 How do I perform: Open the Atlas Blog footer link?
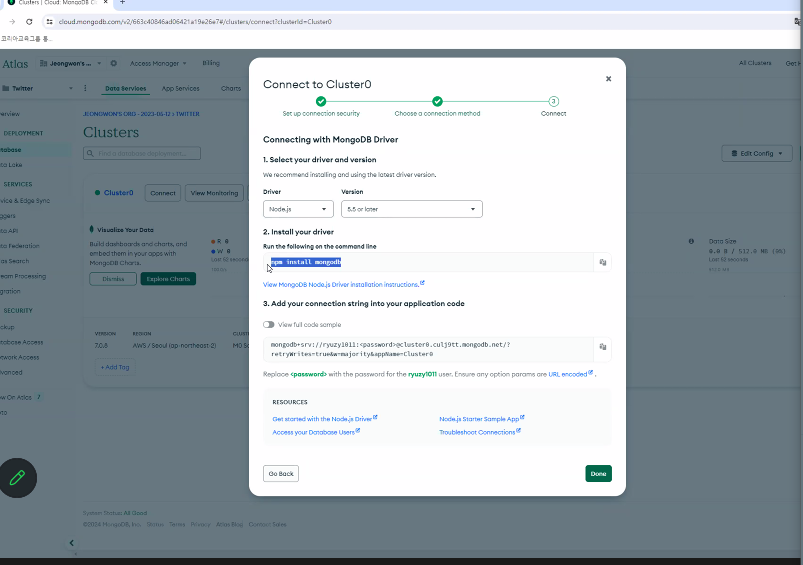229,525
